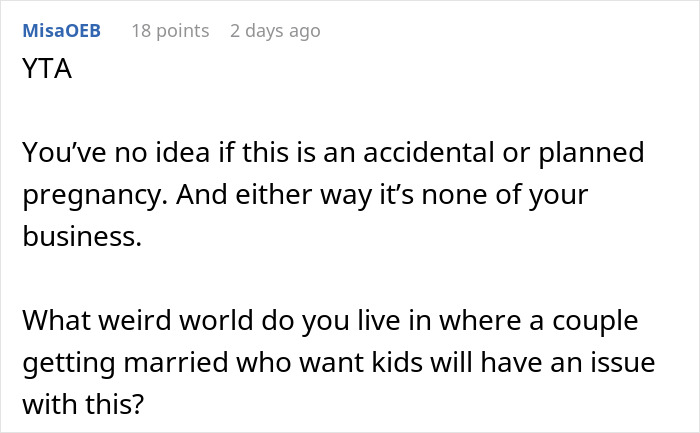Image resolution: width=700 pixels, height=433 pixels.
Task: Open the MisaOEB user profile link
Action: [61, 31]
